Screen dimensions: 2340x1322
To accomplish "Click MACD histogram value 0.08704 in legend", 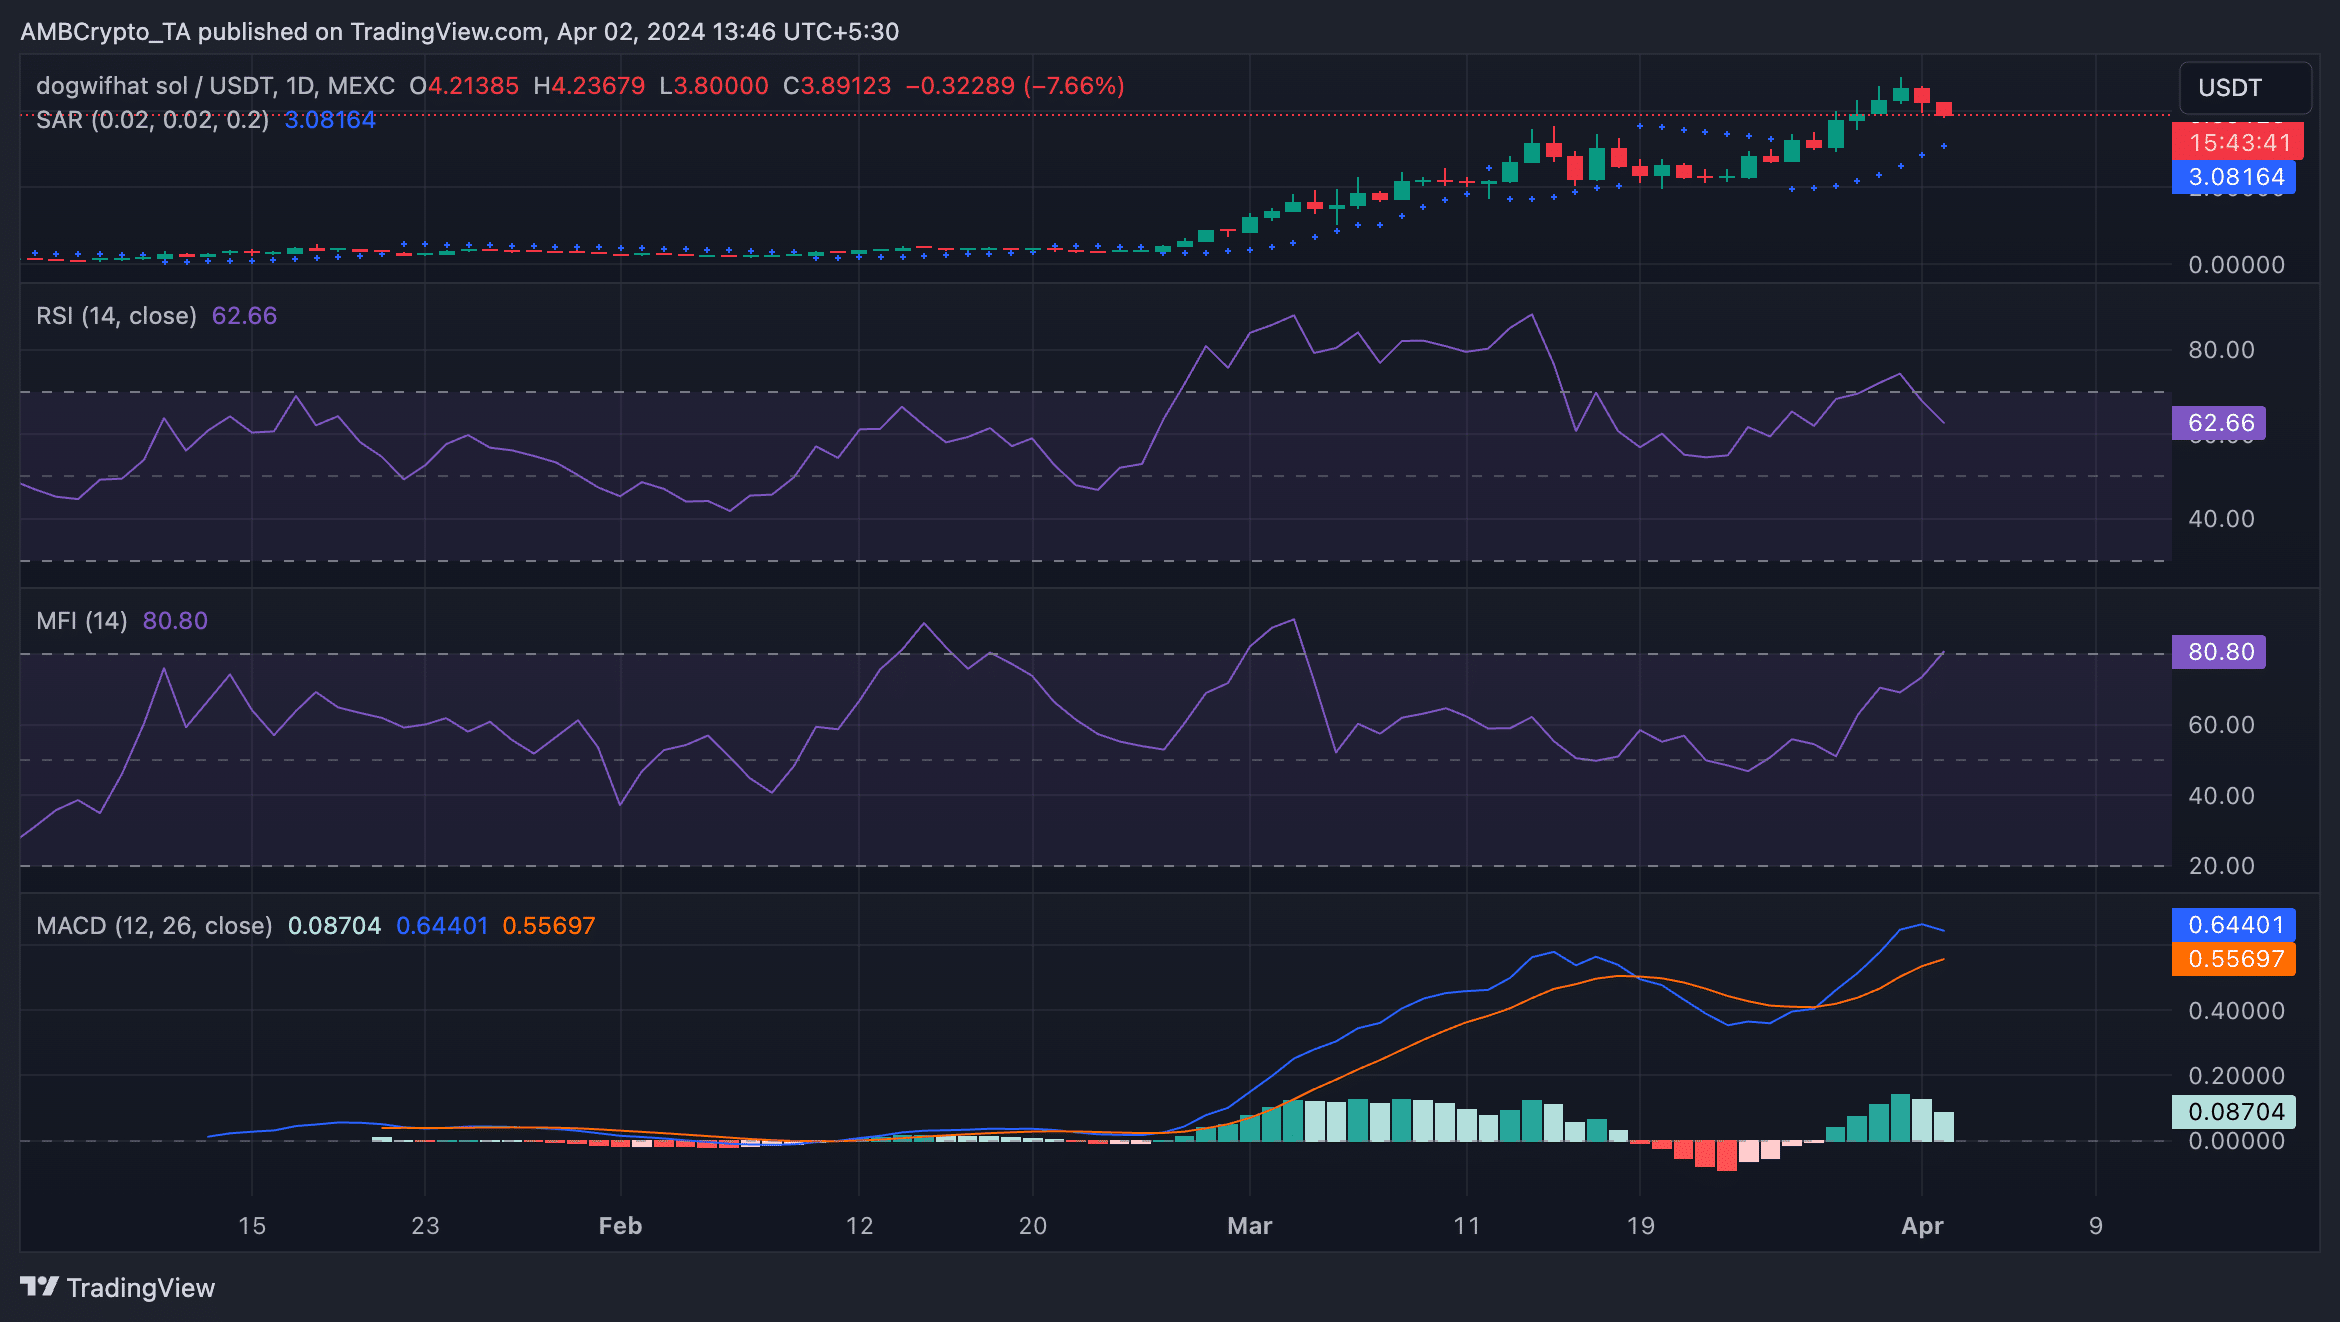I will coord(334,926).
